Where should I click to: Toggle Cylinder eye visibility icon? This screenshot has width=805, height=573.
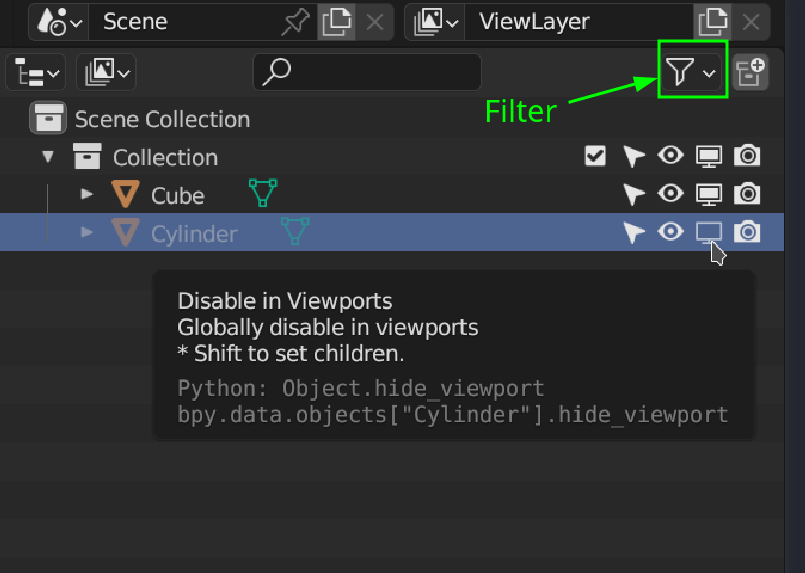670,232
